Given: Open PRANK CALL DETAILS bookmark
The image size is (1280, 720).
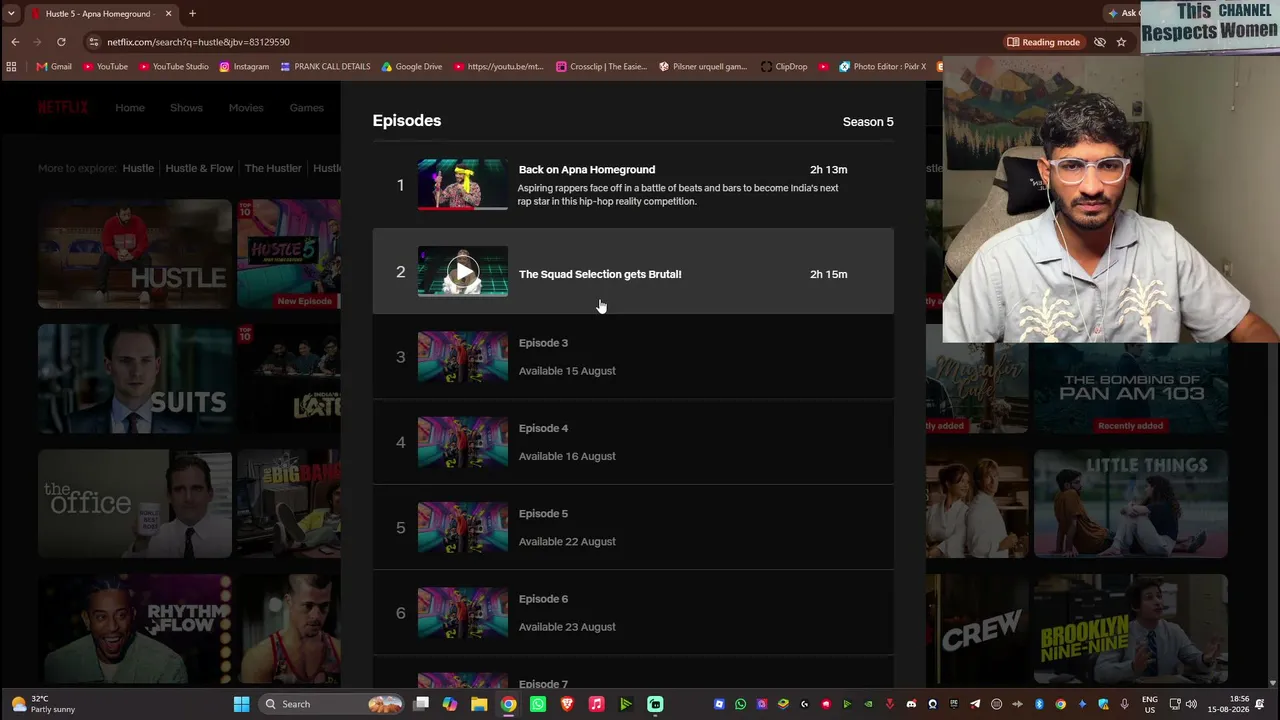Looking at the screenshot, I should 325,67.
